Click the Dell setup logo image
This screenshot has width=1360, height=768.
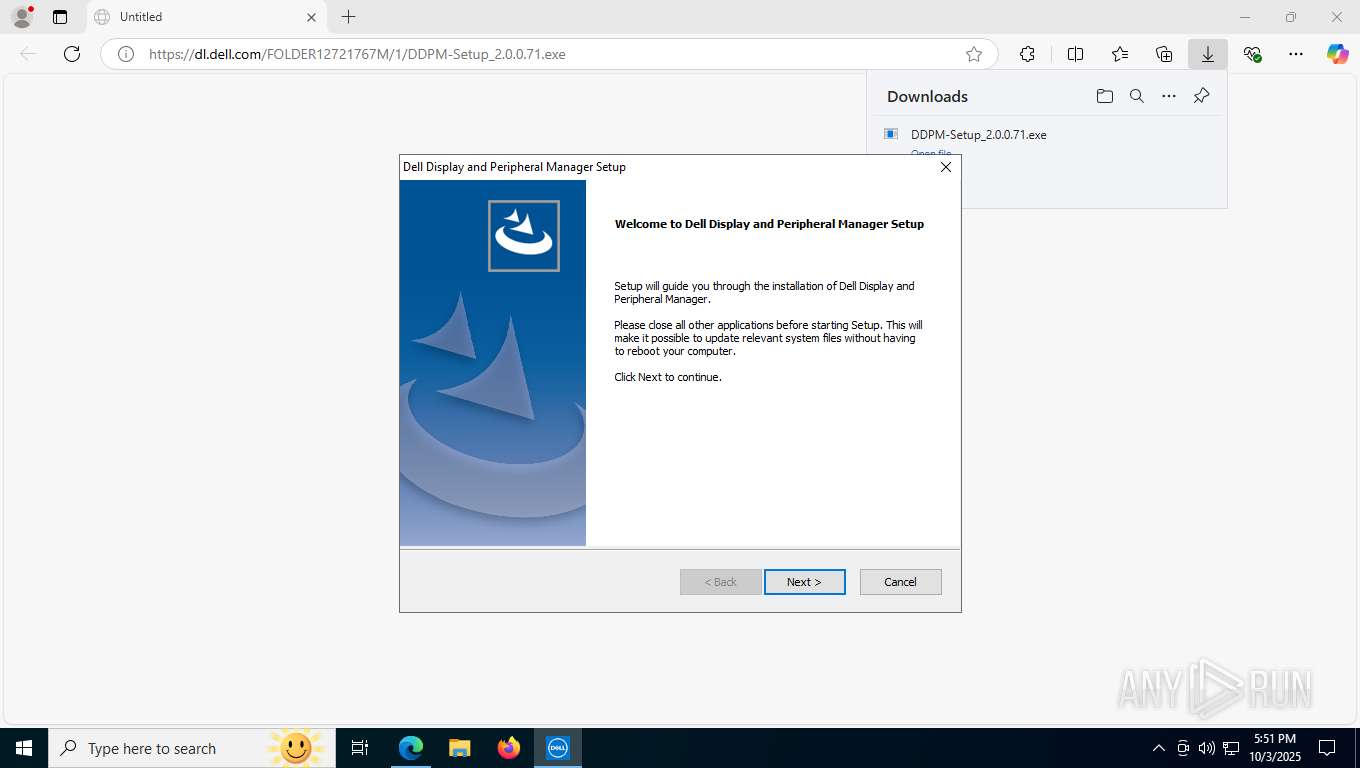point(524,236)
